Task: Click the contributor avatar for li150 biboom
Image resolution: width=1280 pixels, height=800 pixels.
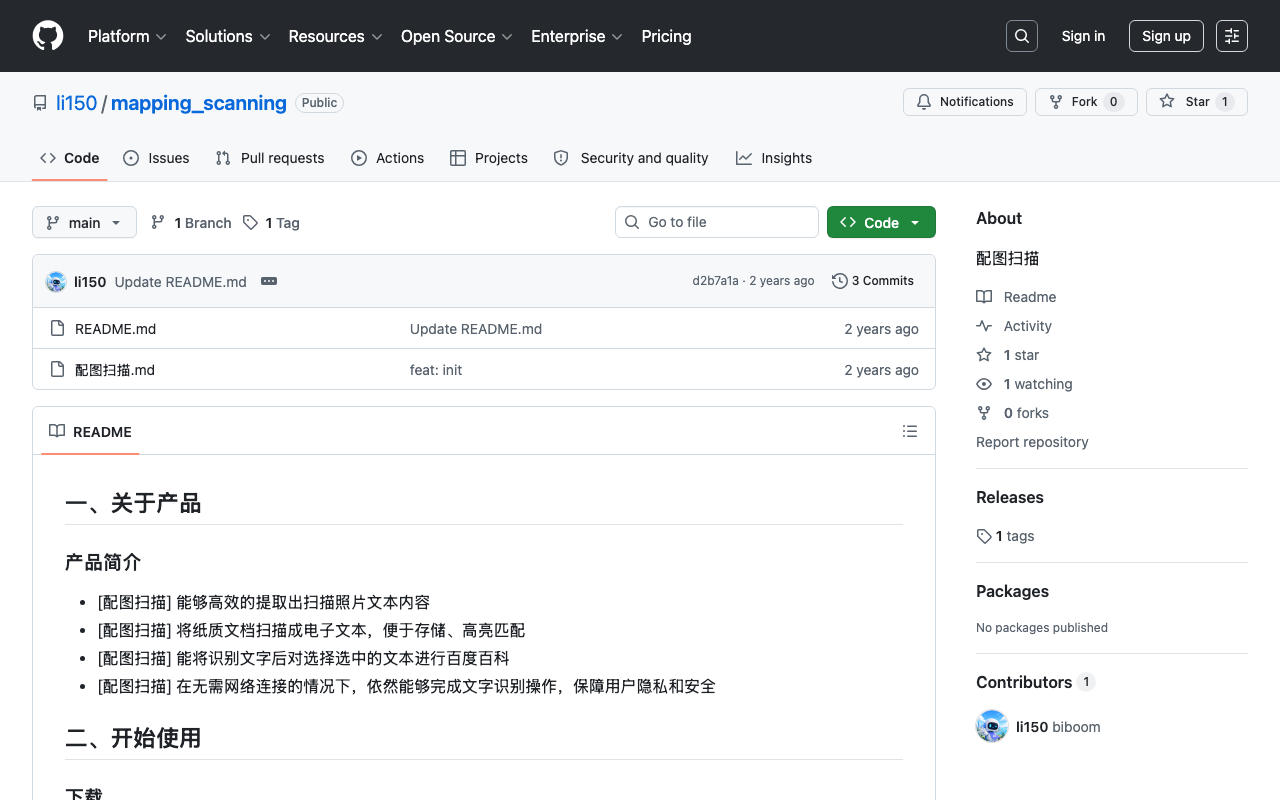Action: pos(992,726)
